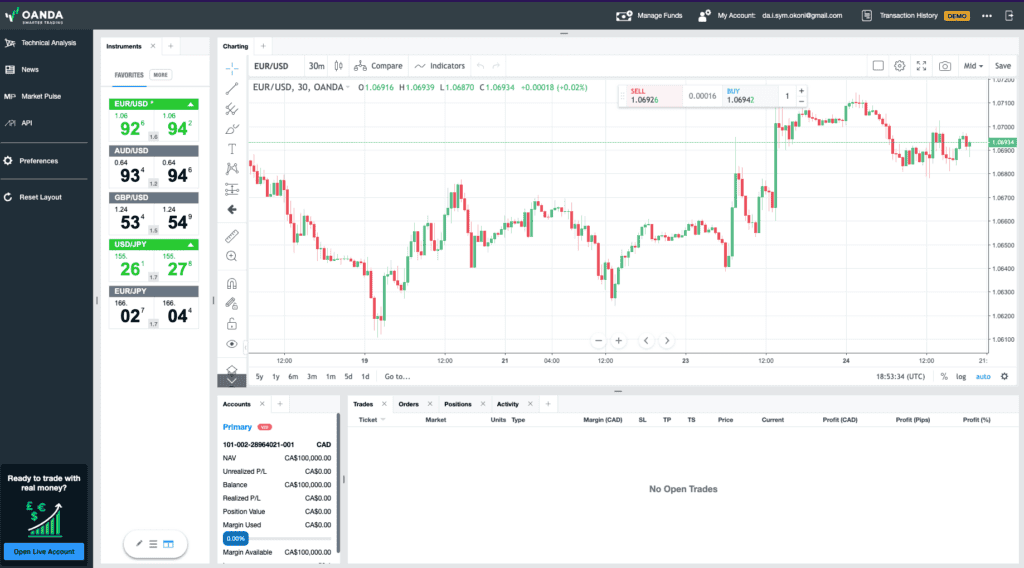Enter fullscreen chart mode

pyautogui.click(x=921, y=66)
